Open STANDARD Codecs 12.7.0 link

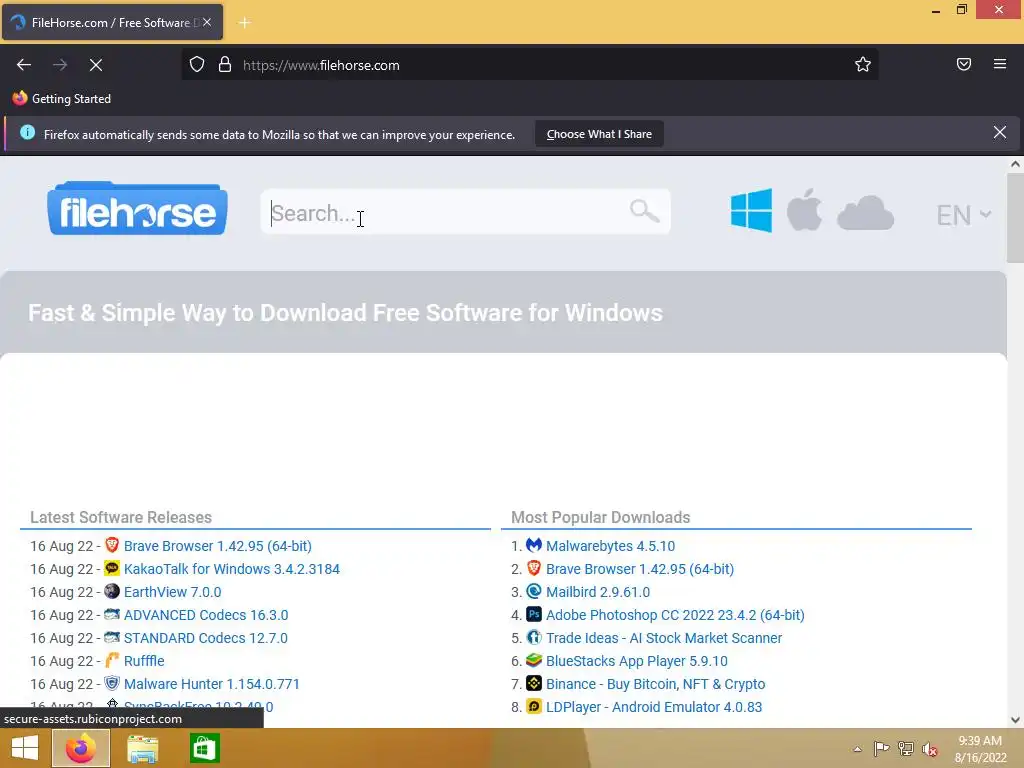(x=206, y=638)
